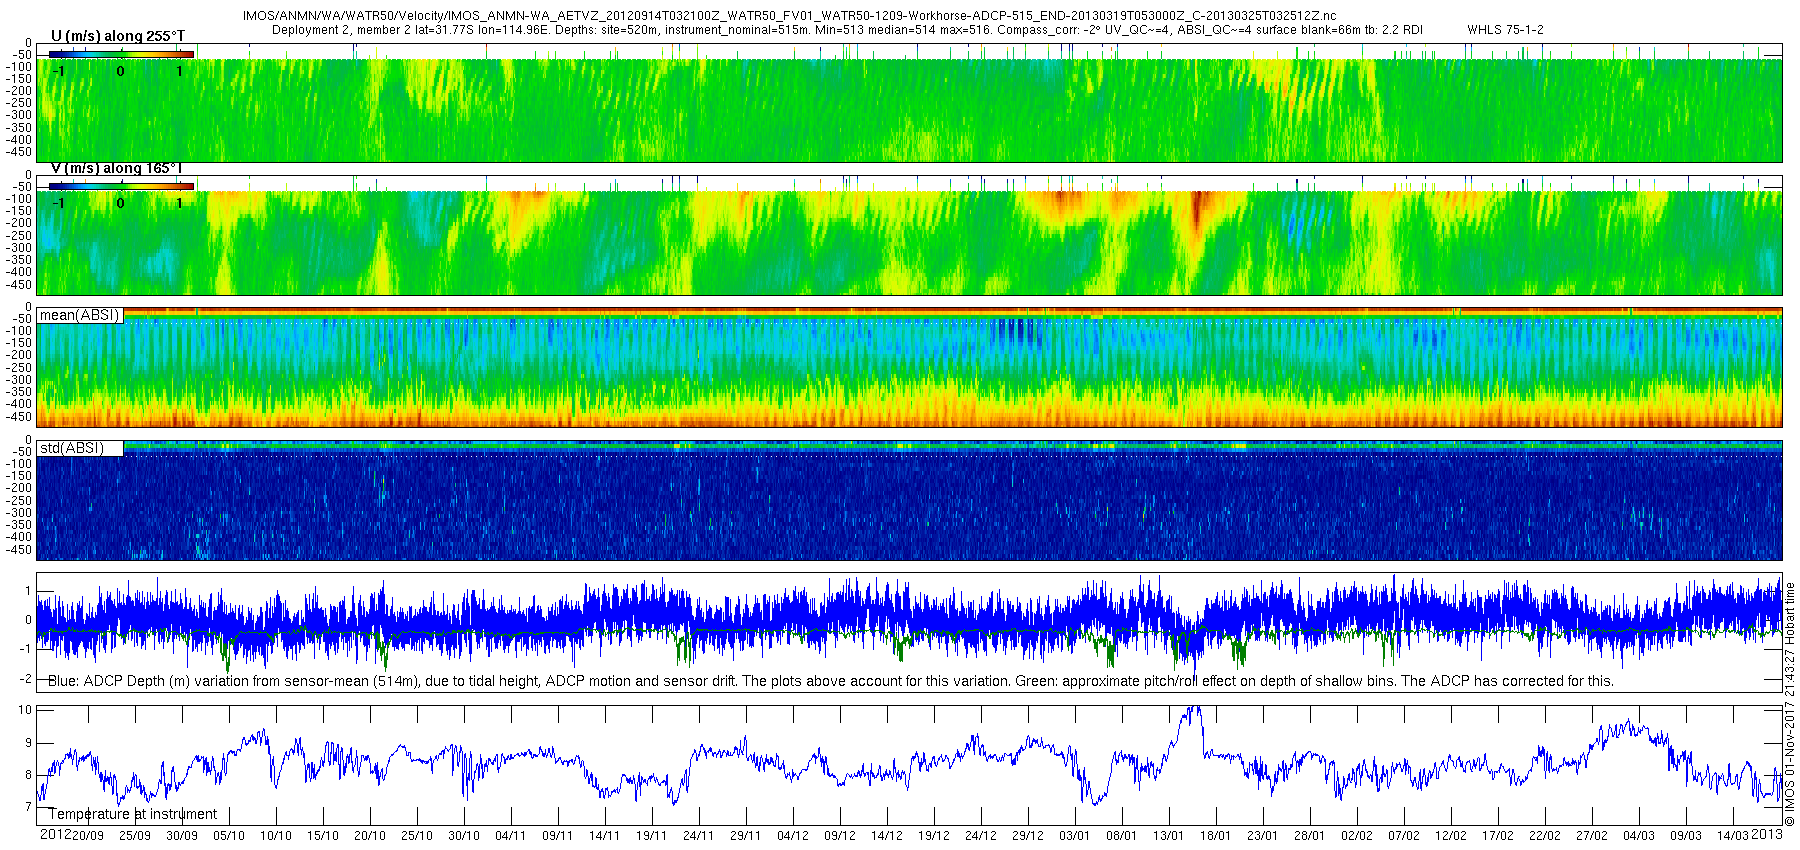The height and width of the screenshot is (850, 1800).
Task: Click the '04/11' date tick label
Action: click(x=511, y=836)
